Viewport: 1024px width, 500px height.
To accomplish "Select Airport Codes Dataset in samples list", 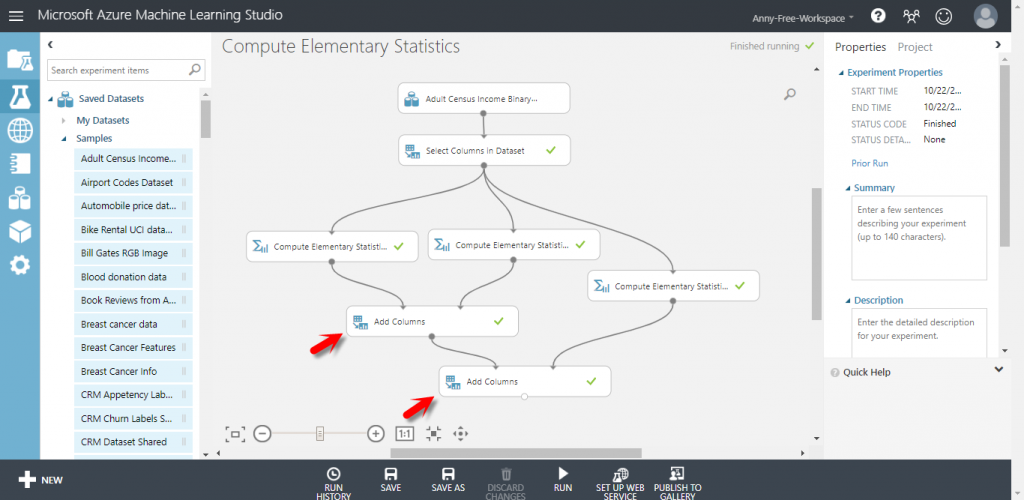I will coord(133,183).
